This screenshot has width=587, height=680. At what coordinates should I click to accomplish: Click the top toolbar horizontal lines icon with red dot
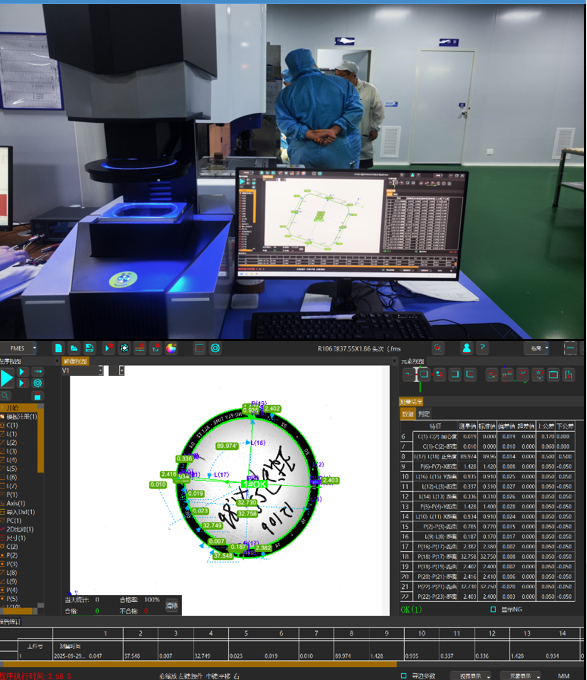click(140, 348)
